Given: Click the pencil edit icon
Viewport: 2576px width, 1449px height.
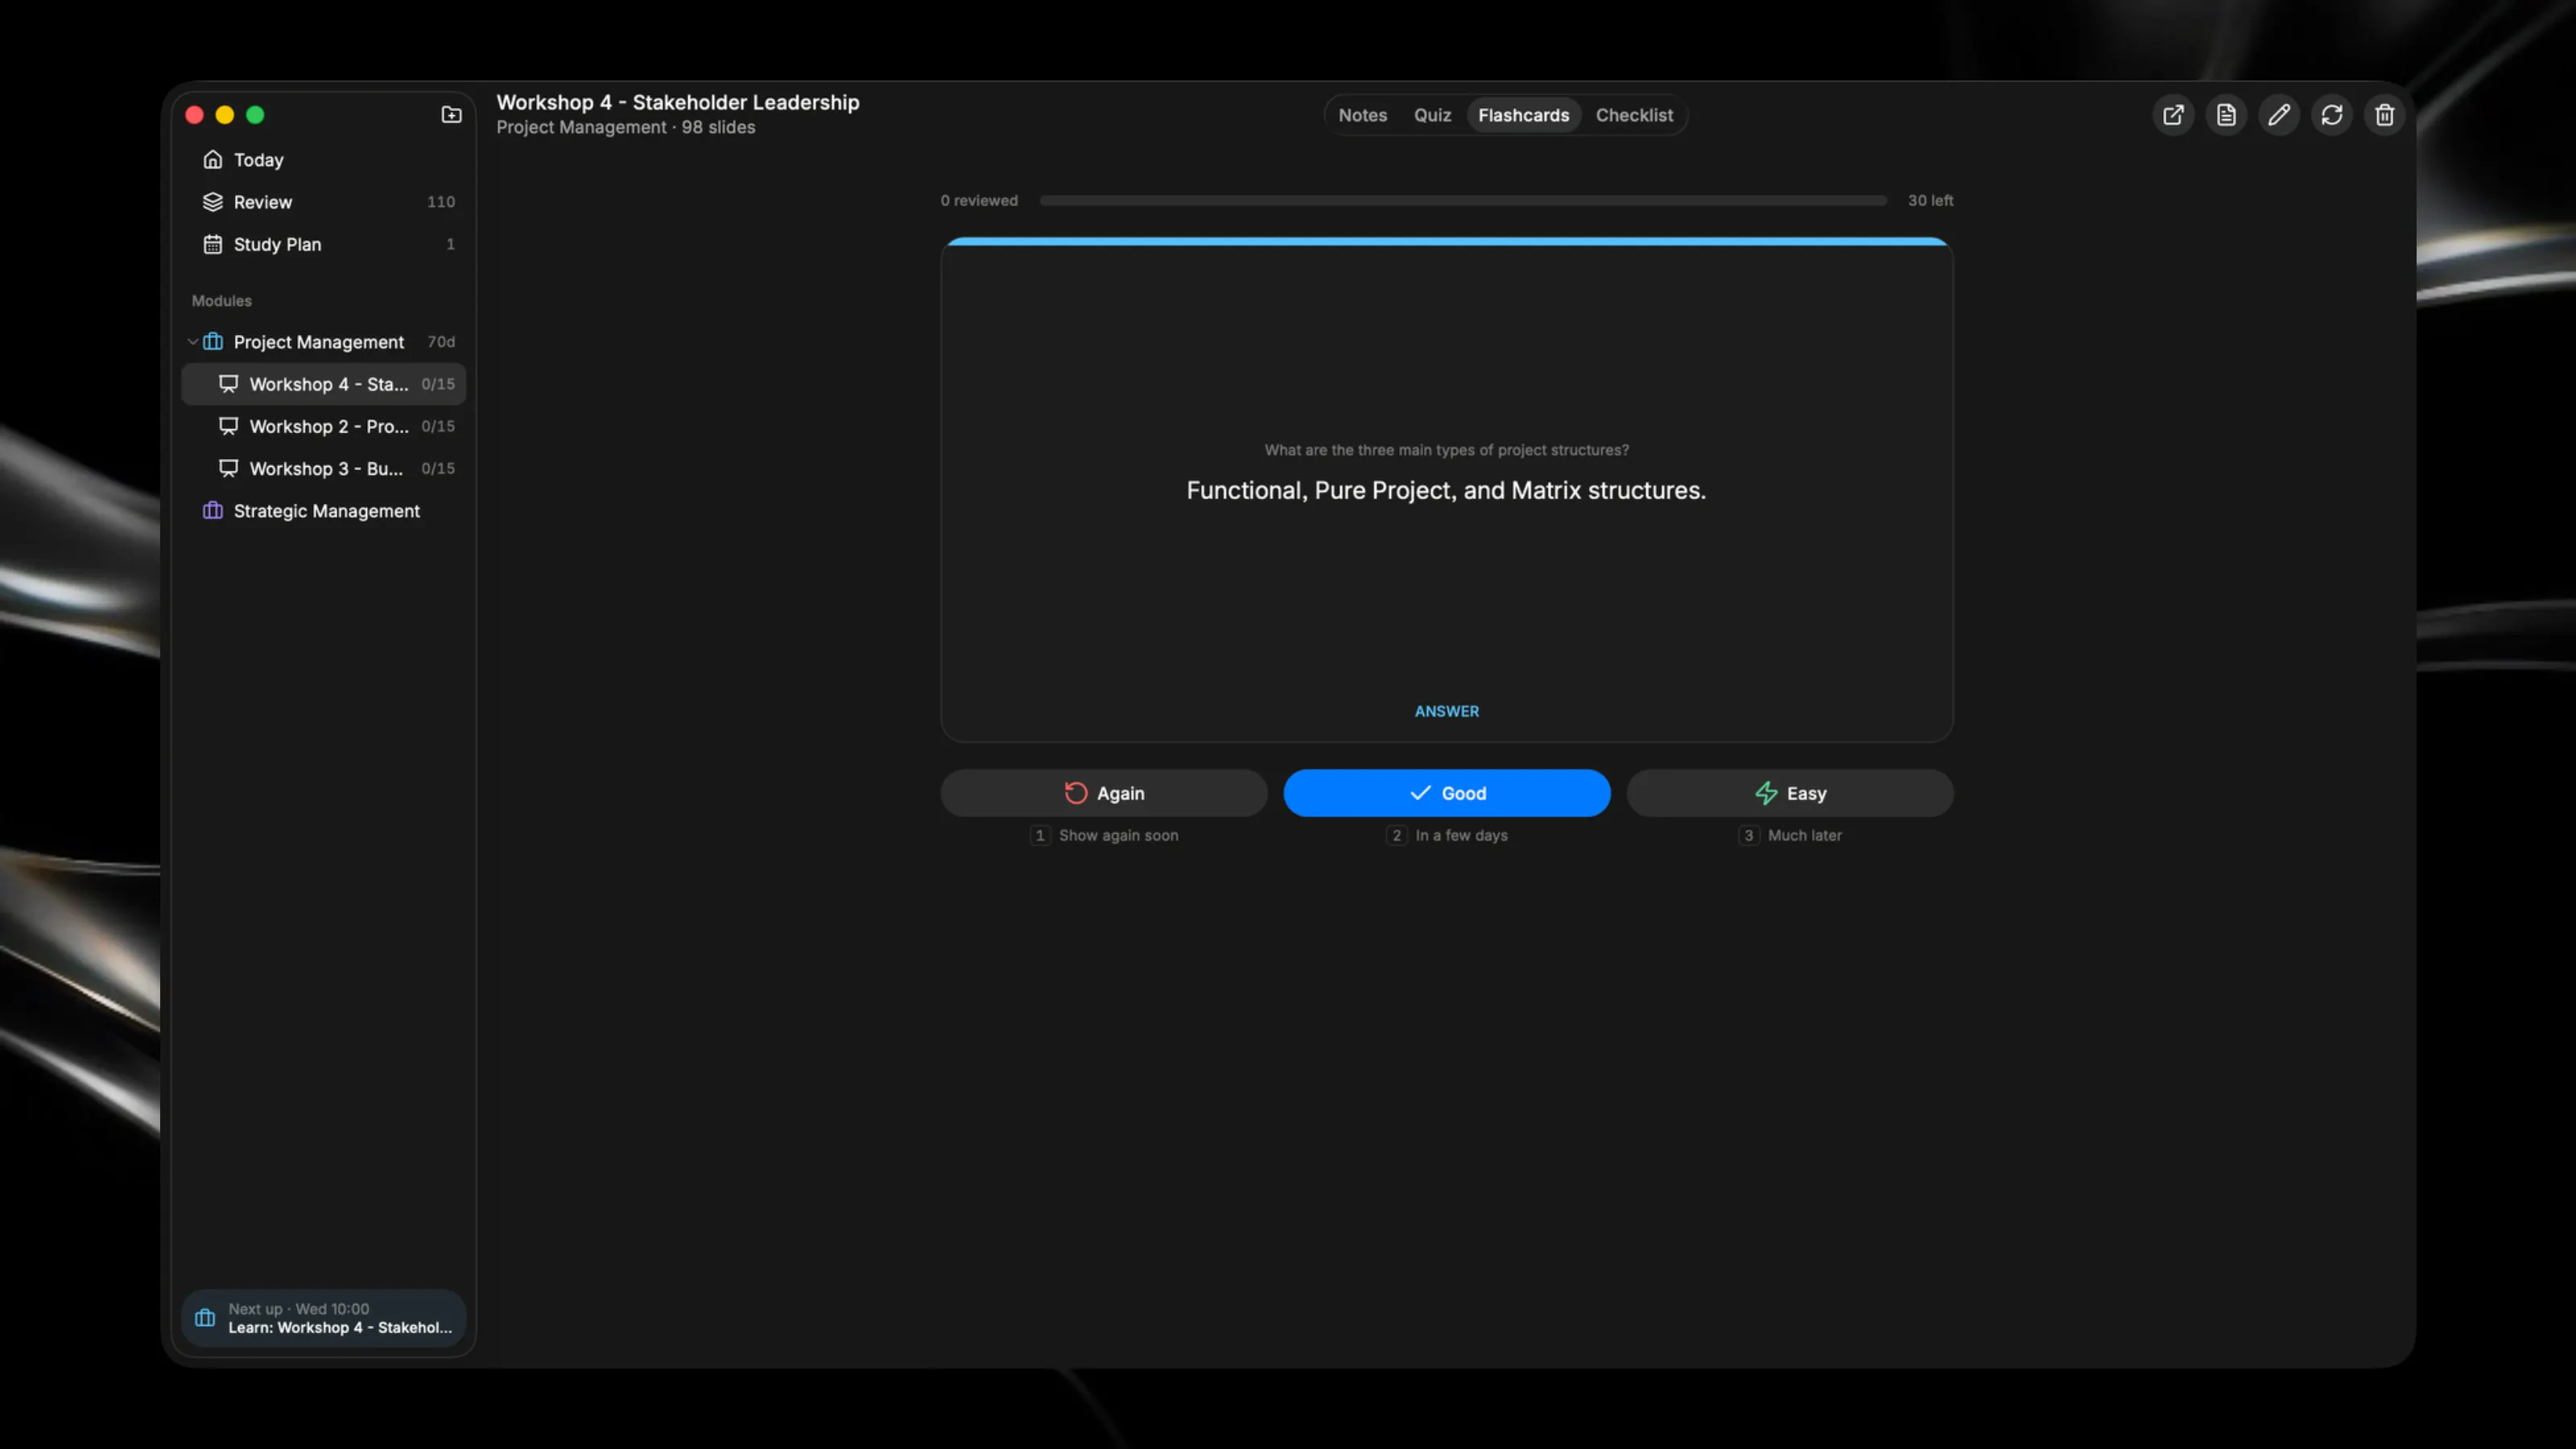Looking at the screenshot, I should coord(2279,115).
